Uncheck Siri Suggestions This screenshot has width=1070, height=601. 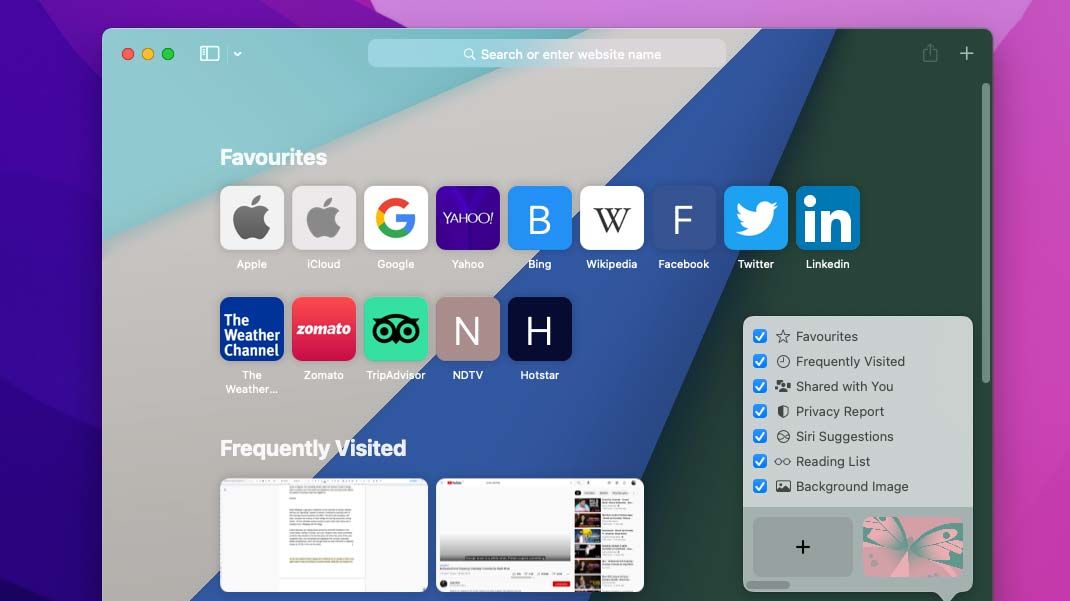pos(761,436)
